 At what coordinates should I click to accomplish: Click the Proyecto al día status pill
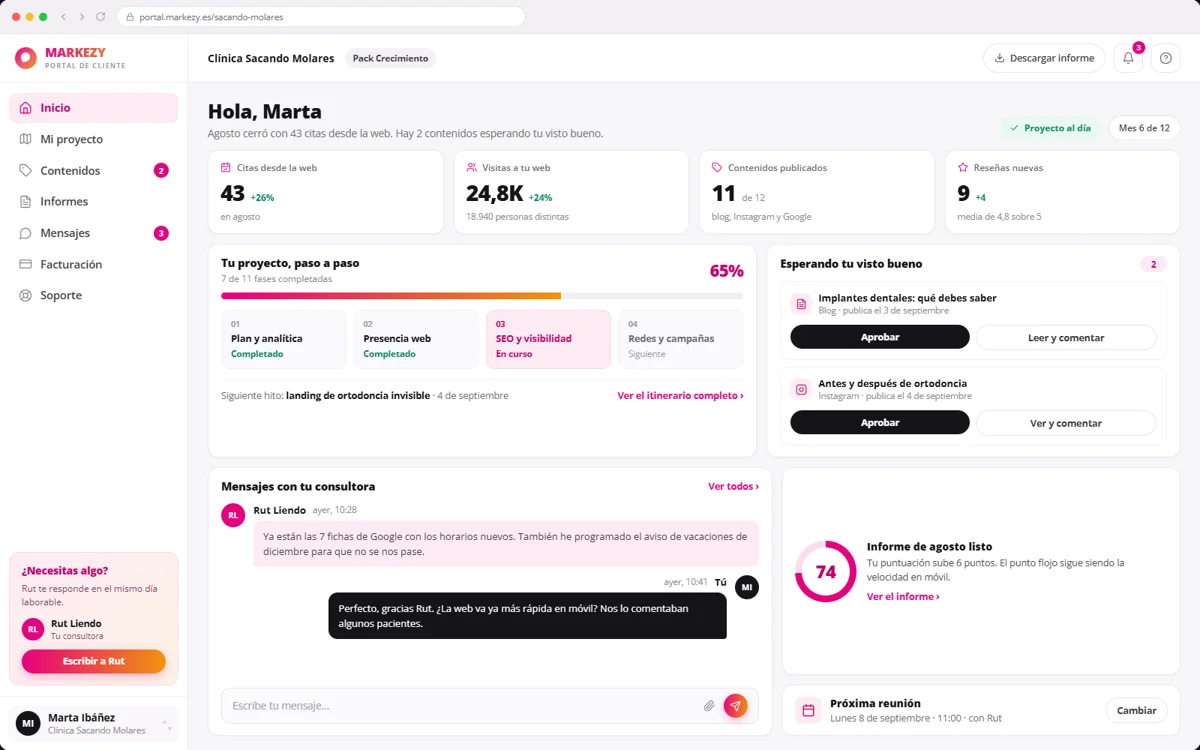pos(1050,128)
